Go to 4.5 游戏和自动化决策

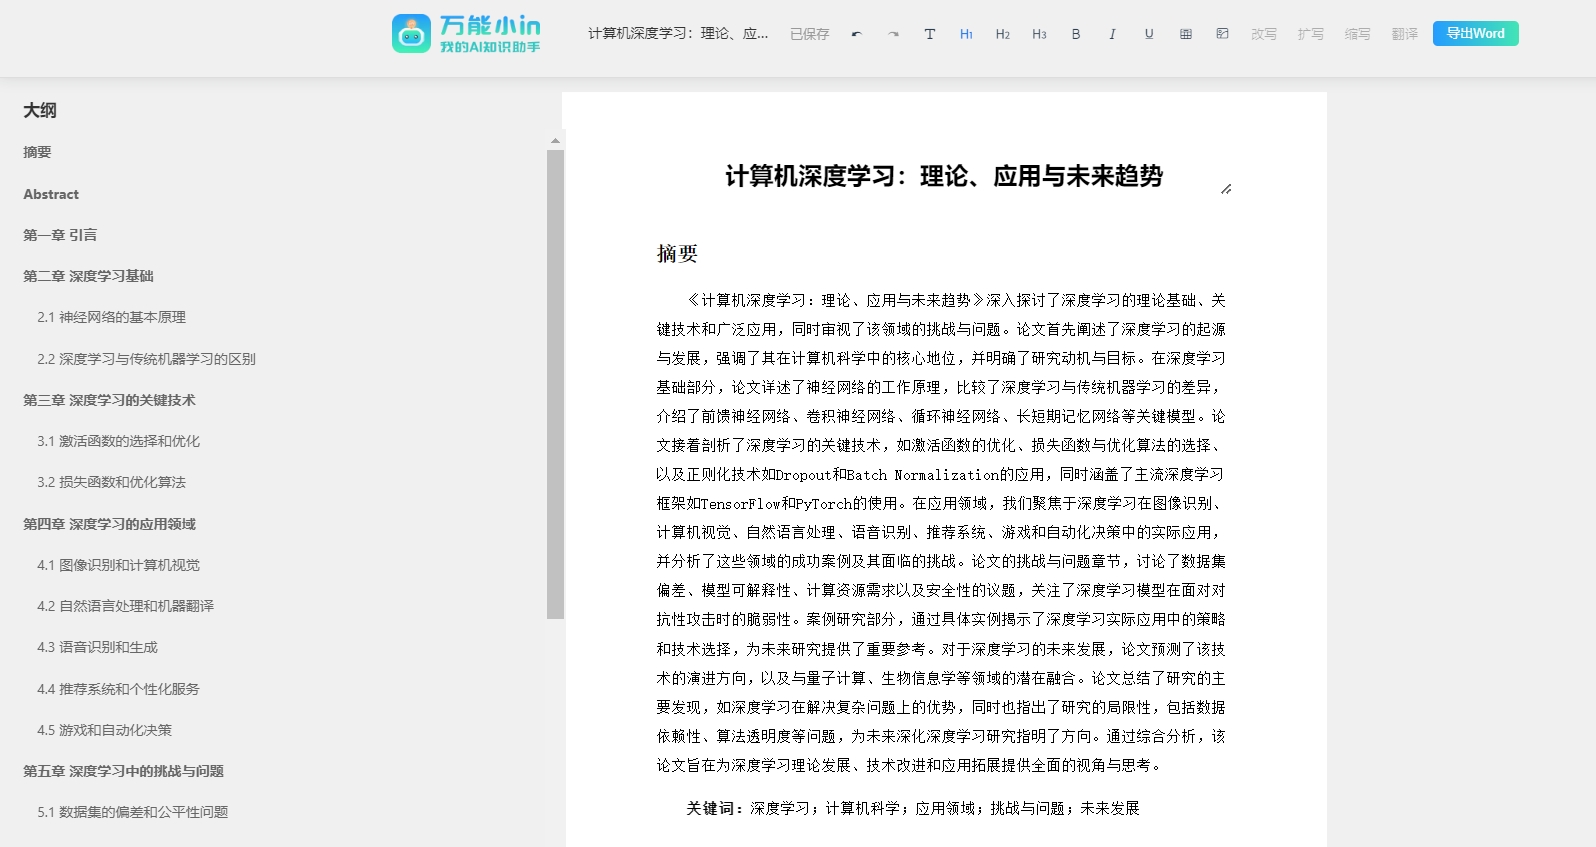[x=104, y=730]
